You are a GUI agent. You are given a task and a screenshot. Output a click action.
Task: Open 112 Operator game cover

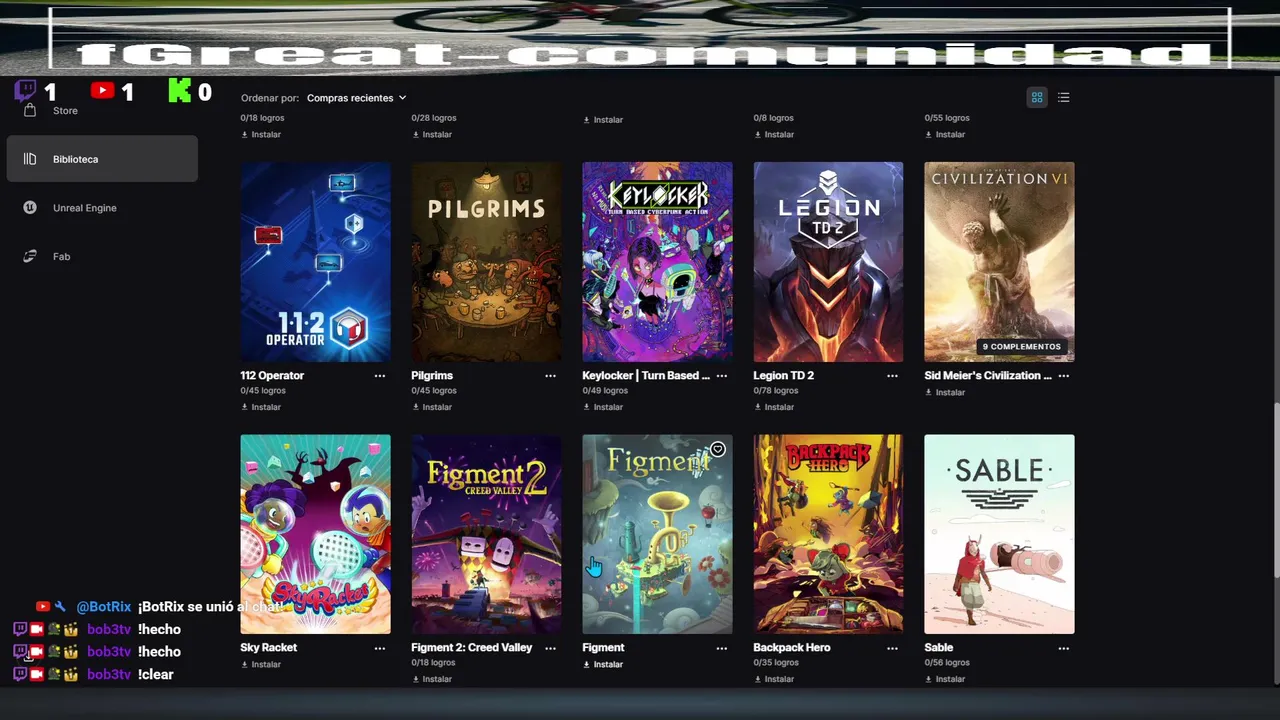point(315,262)
